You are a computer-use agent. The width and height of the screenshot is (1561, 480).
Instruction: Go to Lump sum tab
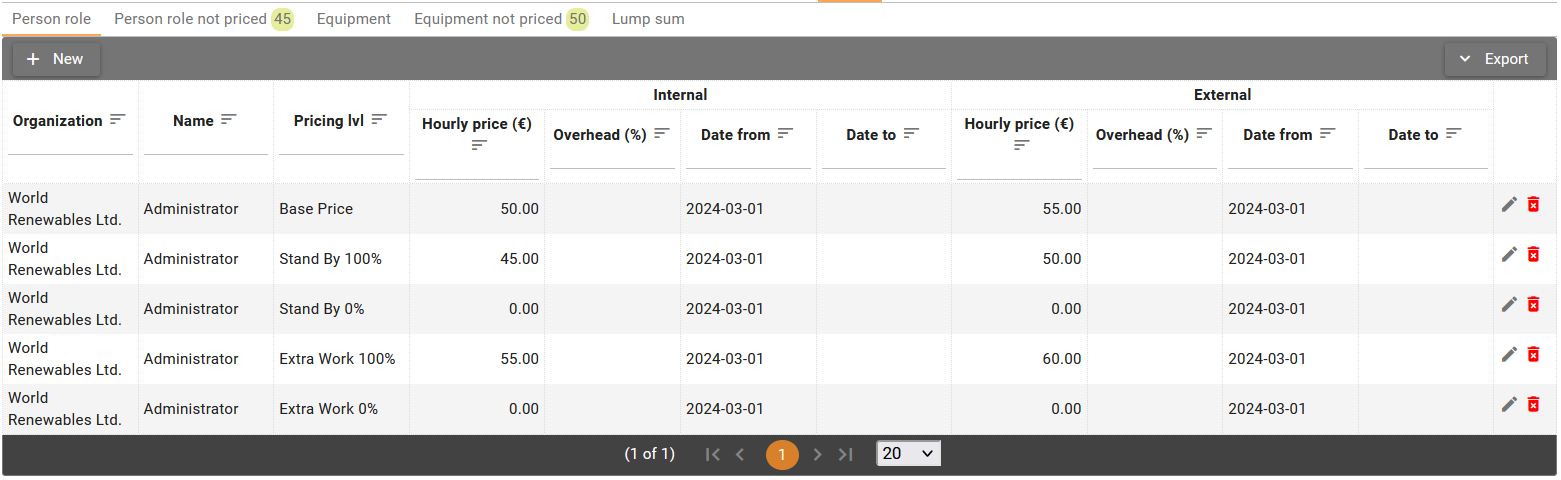click(648, 19)
